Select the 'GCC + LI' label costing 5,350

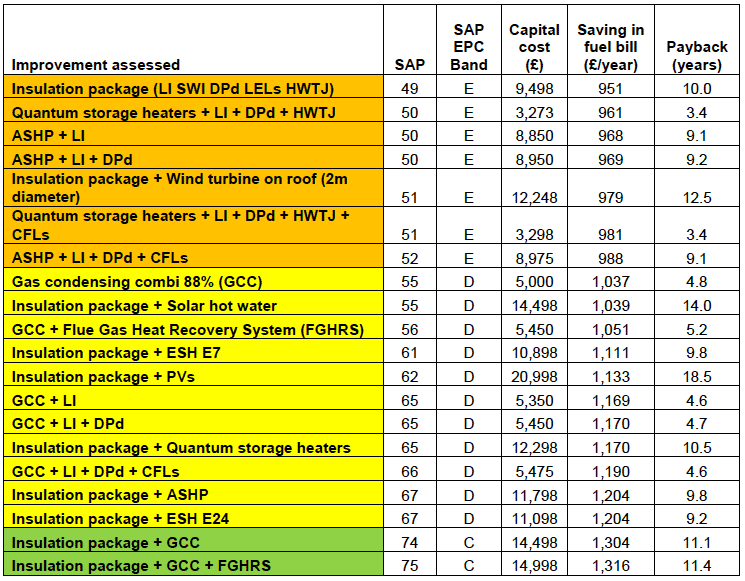[x=44, y=400]
